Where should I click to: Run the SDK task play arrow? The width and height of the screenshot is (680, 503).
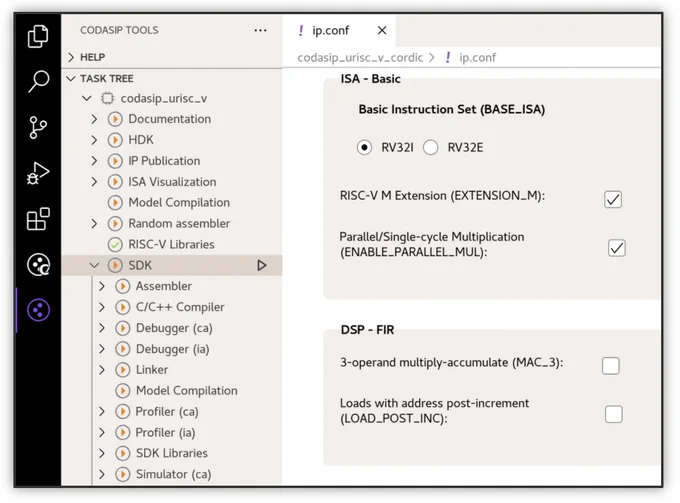[x=262, y=265]
